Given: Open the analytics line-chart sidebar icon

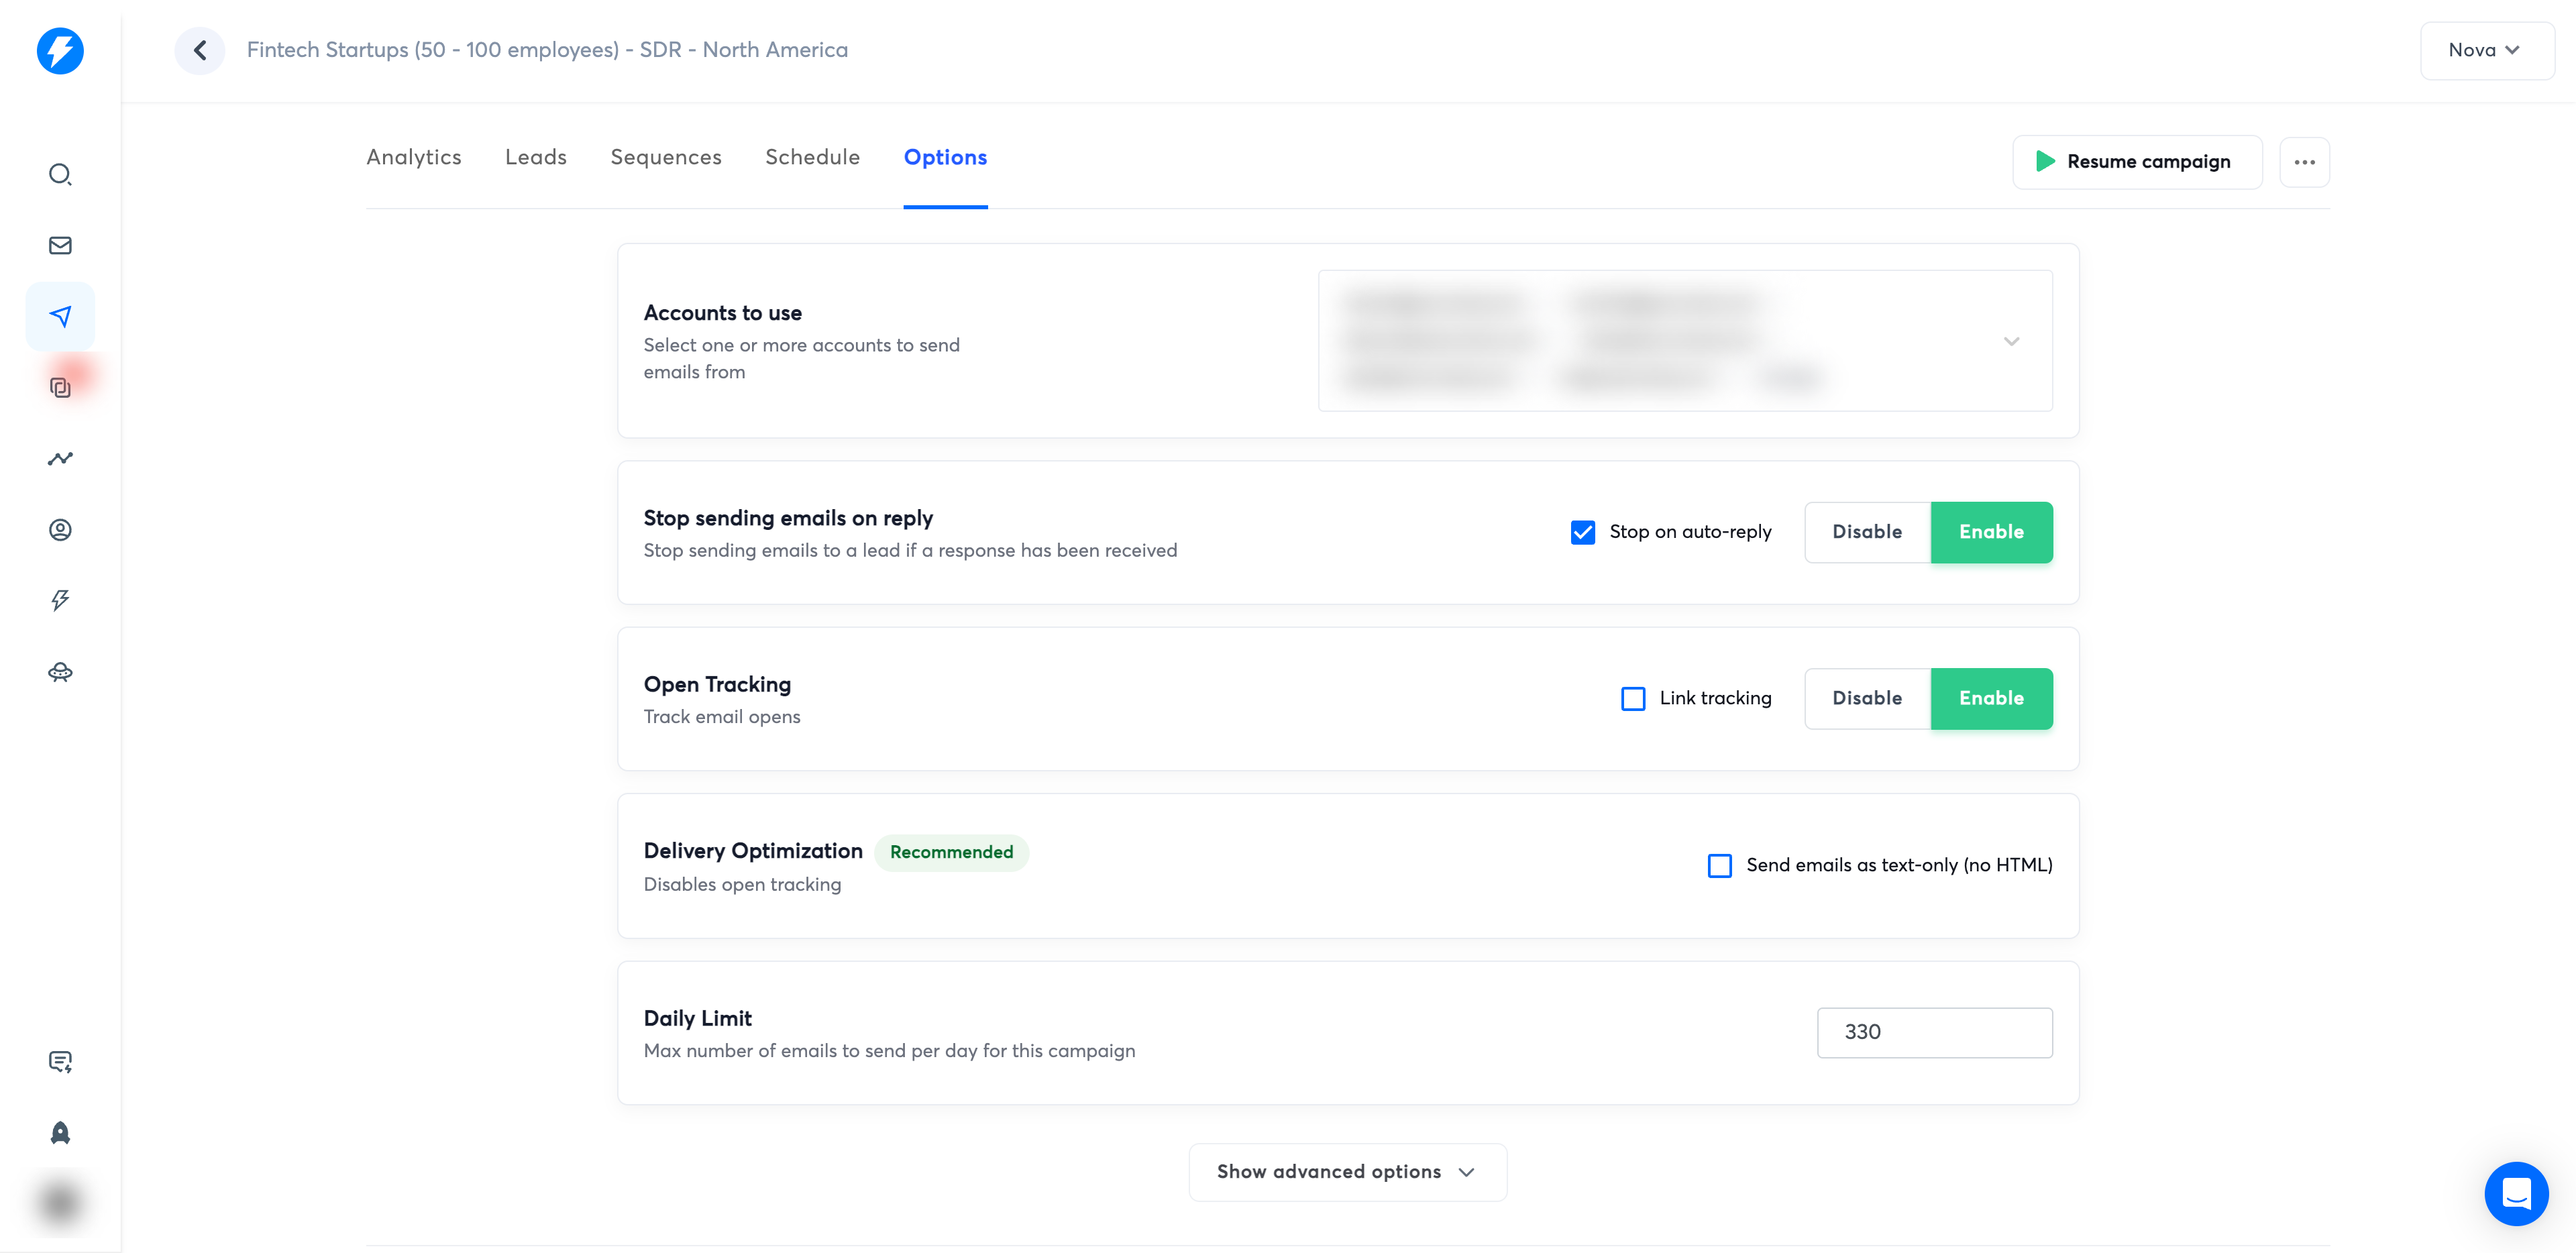Looking at the screenshot, I should pos(60,459).
